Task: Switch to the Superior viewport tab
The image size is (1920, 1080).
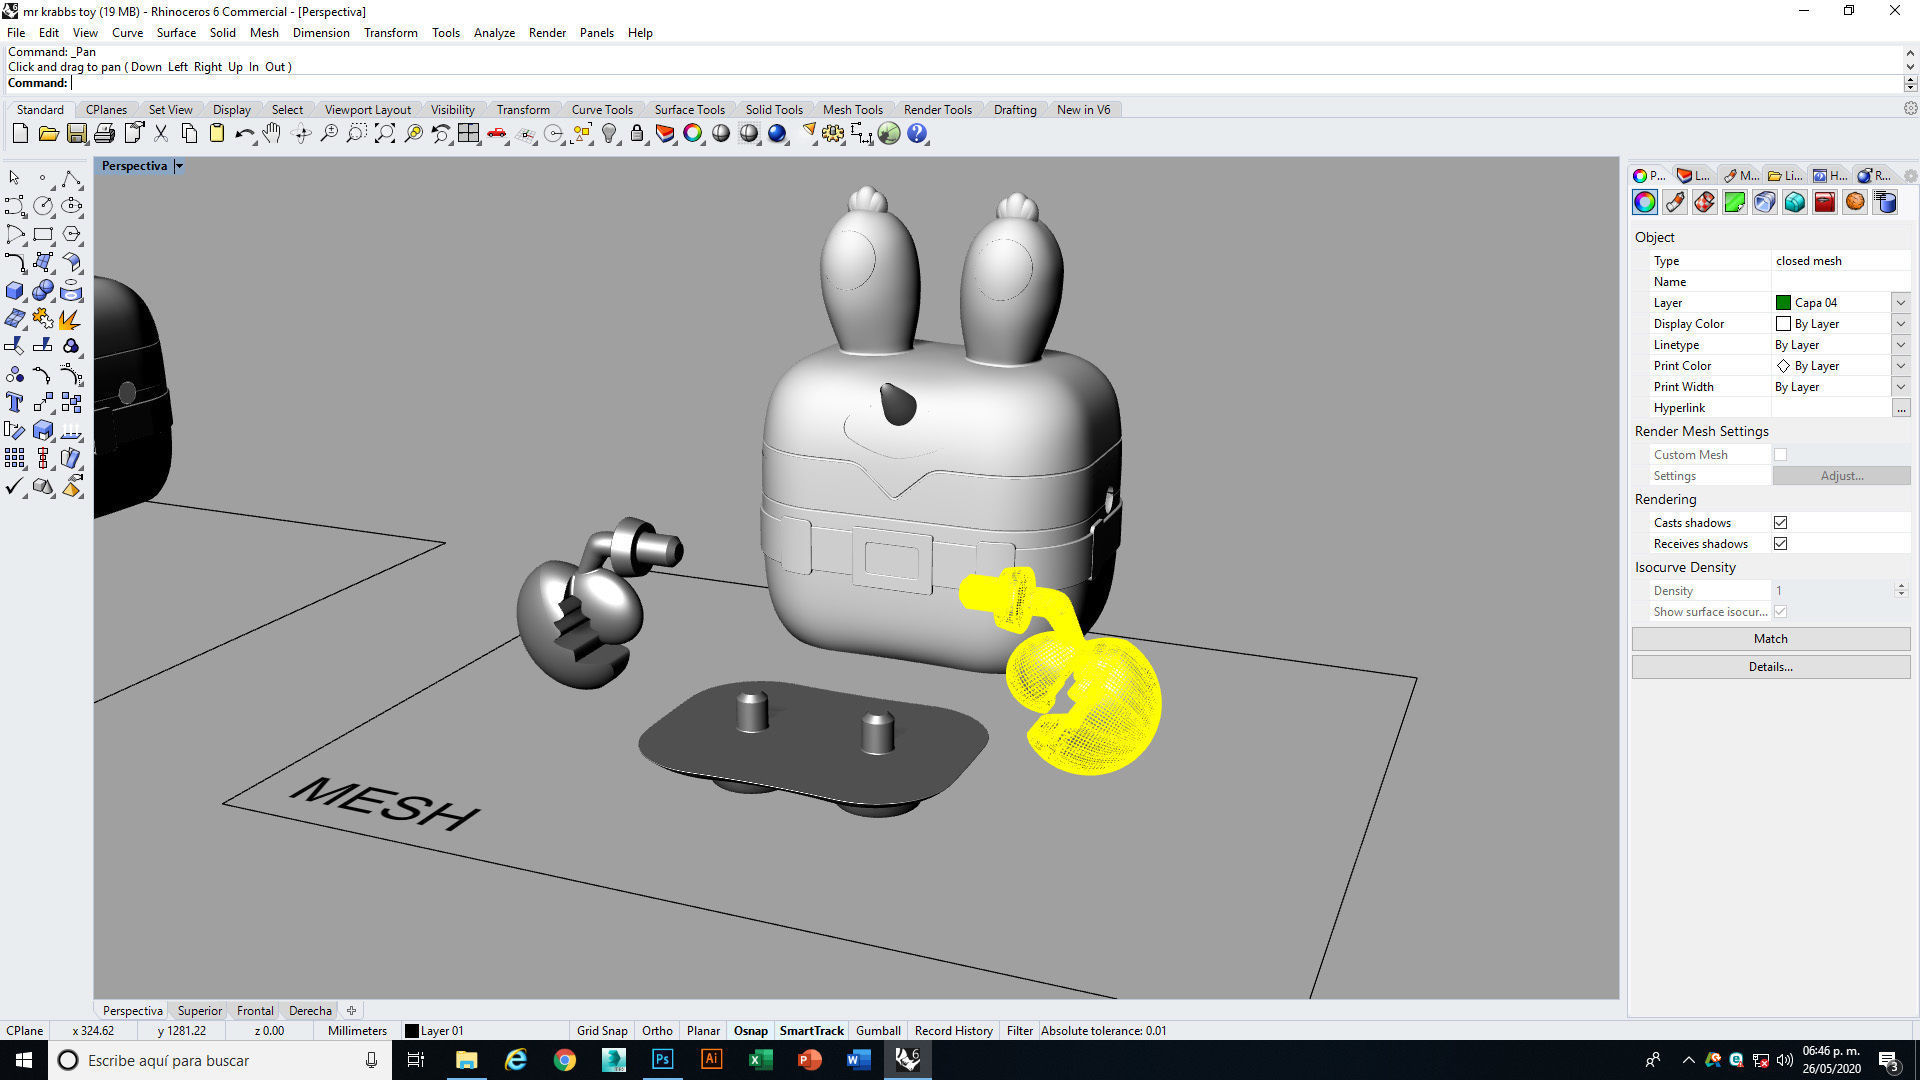Action: pyautogui.click(x=199, y=1011)
